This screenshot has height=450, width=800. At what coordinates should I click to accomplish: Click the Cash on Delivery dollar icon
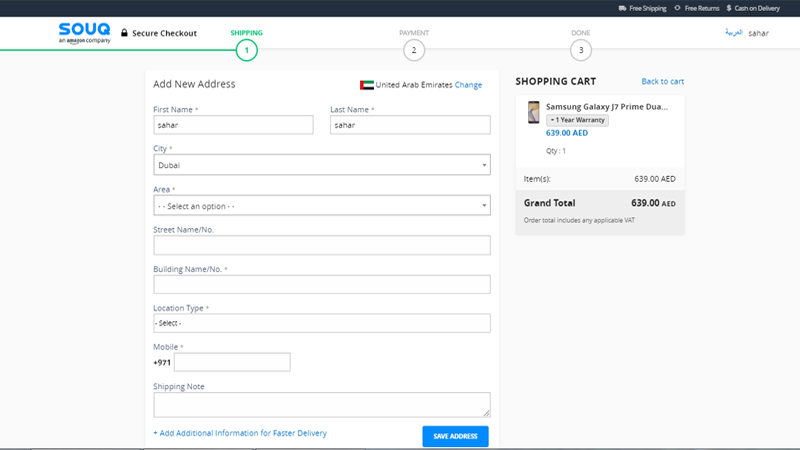click(x=729, y=8)
